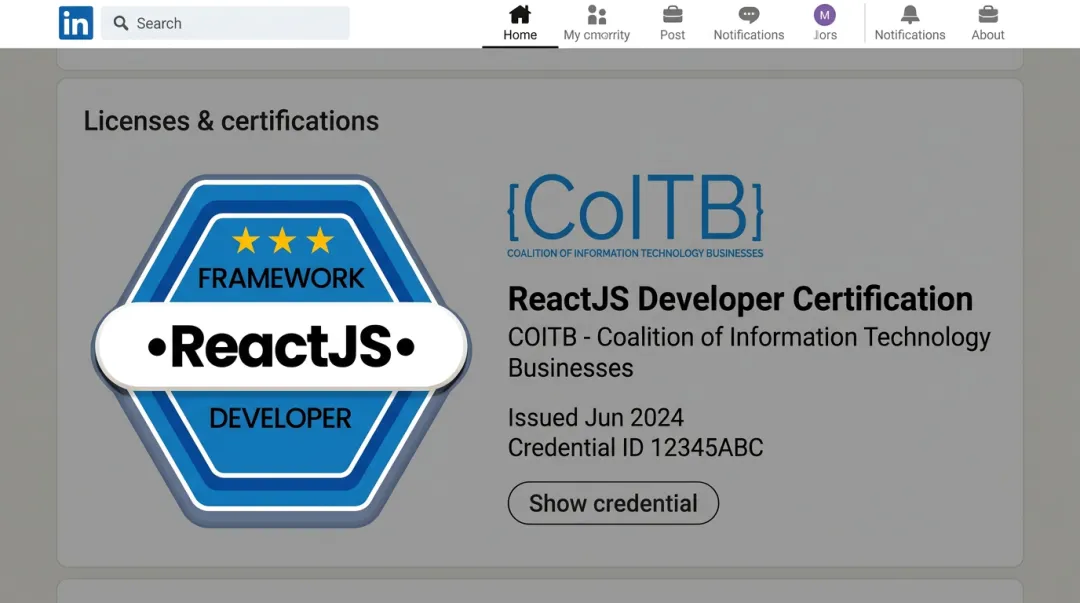Viewport: 1080px width, 603px height.
Task: Click the people icon above My cmorrity
Action: click(x=596, y=14)
